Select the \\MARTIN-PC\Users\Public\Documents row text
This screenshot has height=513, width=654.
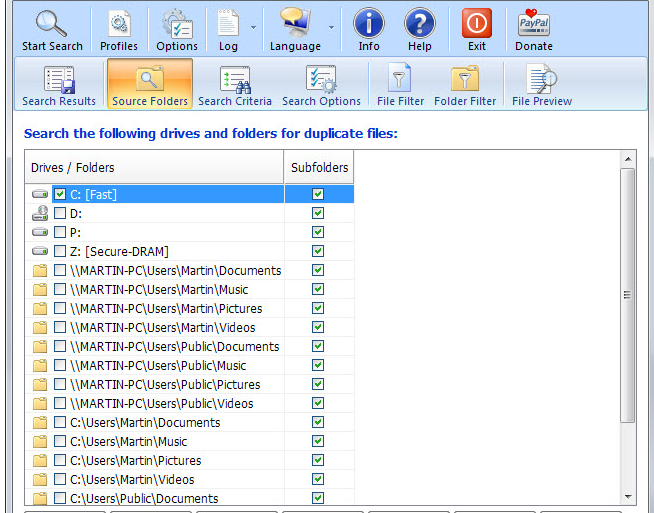[x=174, y=346]
